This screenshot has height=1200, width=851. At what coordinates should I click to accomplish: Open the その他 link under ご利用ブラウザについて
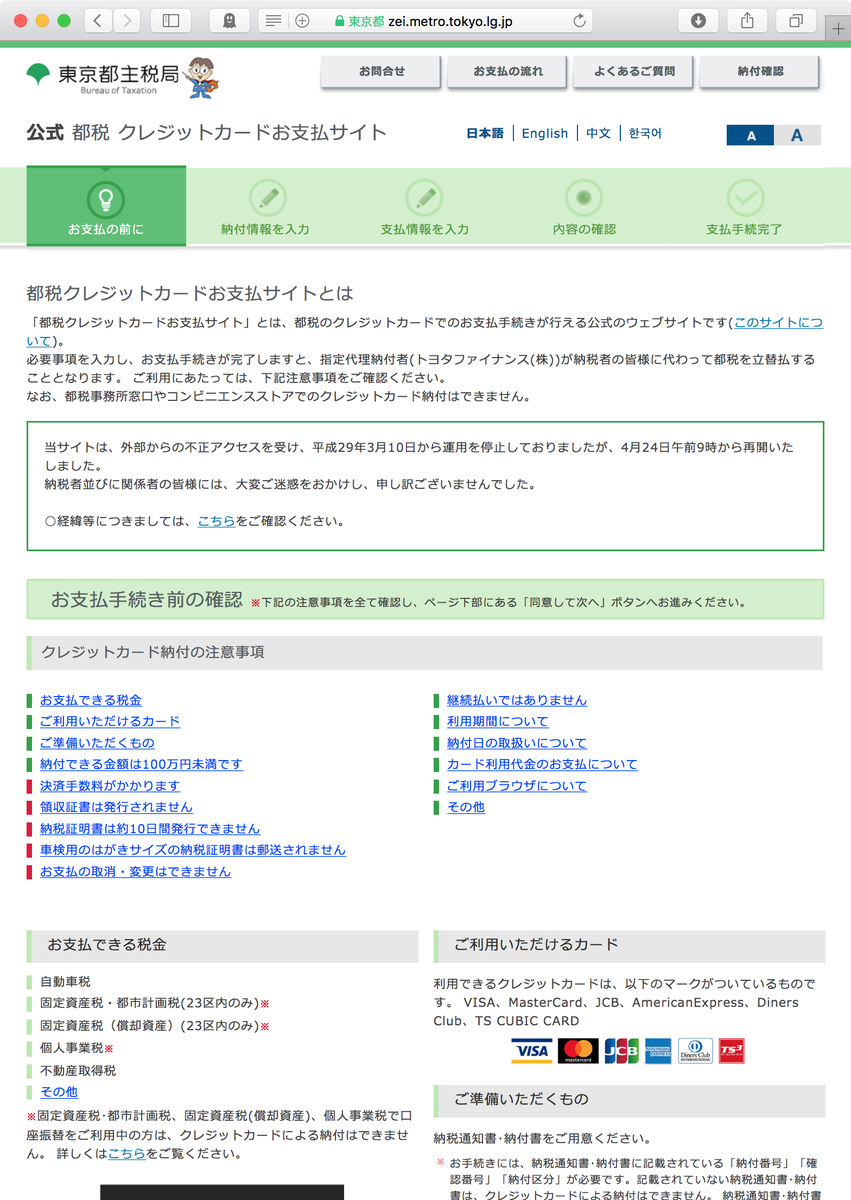point(466,807)
